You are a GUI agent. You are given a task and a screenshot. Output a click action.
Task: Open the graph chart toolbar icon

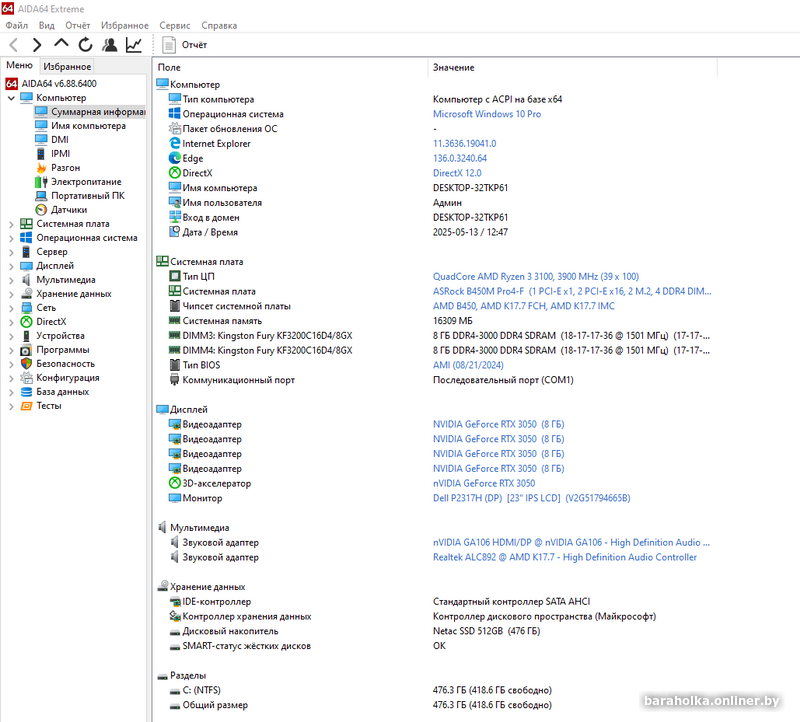pyautogui.click(x=134, y=45)
